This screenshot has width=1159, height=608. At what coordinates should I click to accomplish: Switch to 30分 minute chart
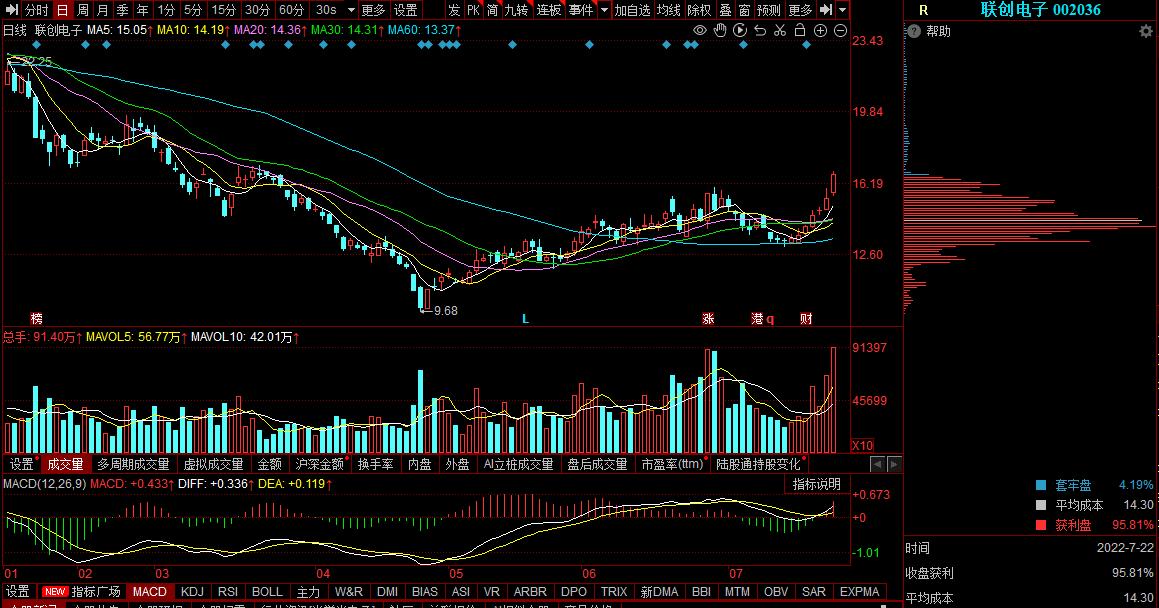click(258, 10)
